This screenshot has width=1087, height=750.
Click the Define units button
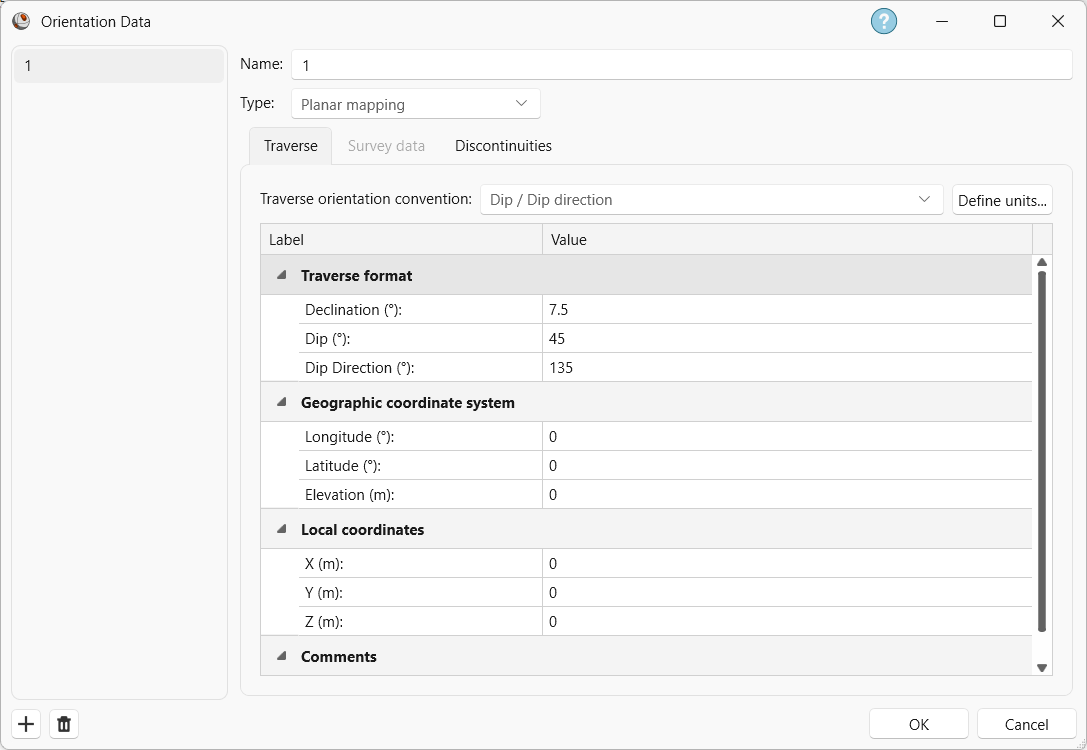click(x=1002, y=199)
